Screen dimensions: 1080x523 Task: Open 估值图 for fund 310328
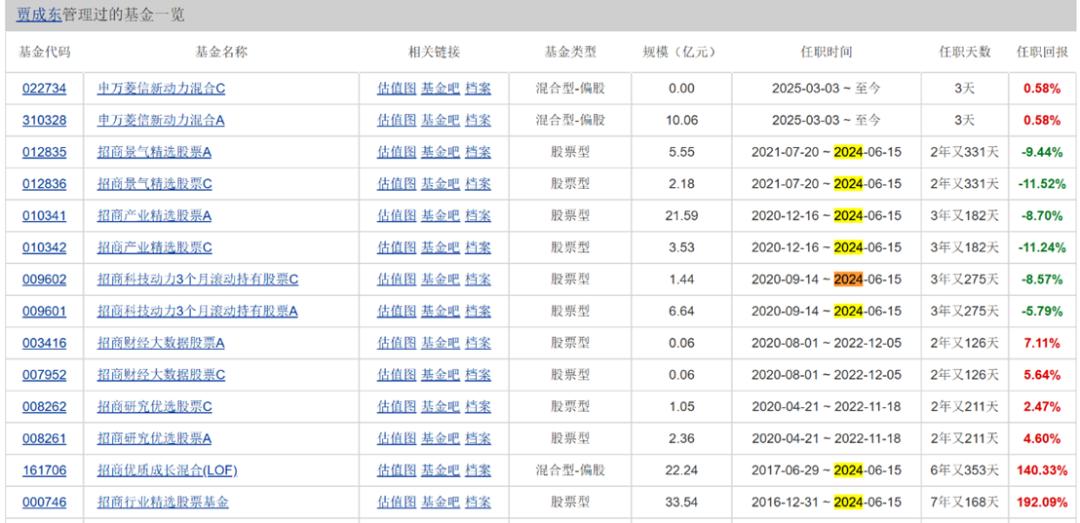[x=397, y=120]
